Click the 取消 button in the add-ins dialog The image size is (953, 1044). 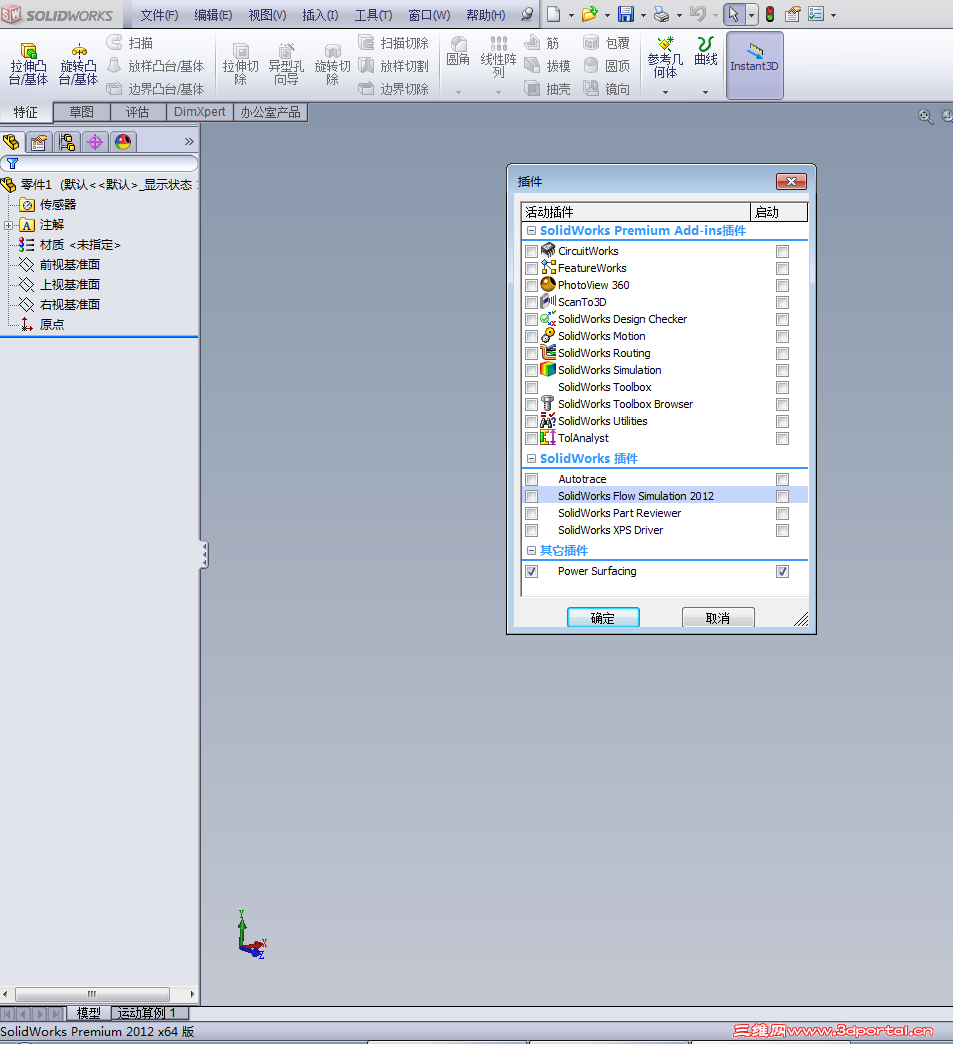(x=718, y=617)
